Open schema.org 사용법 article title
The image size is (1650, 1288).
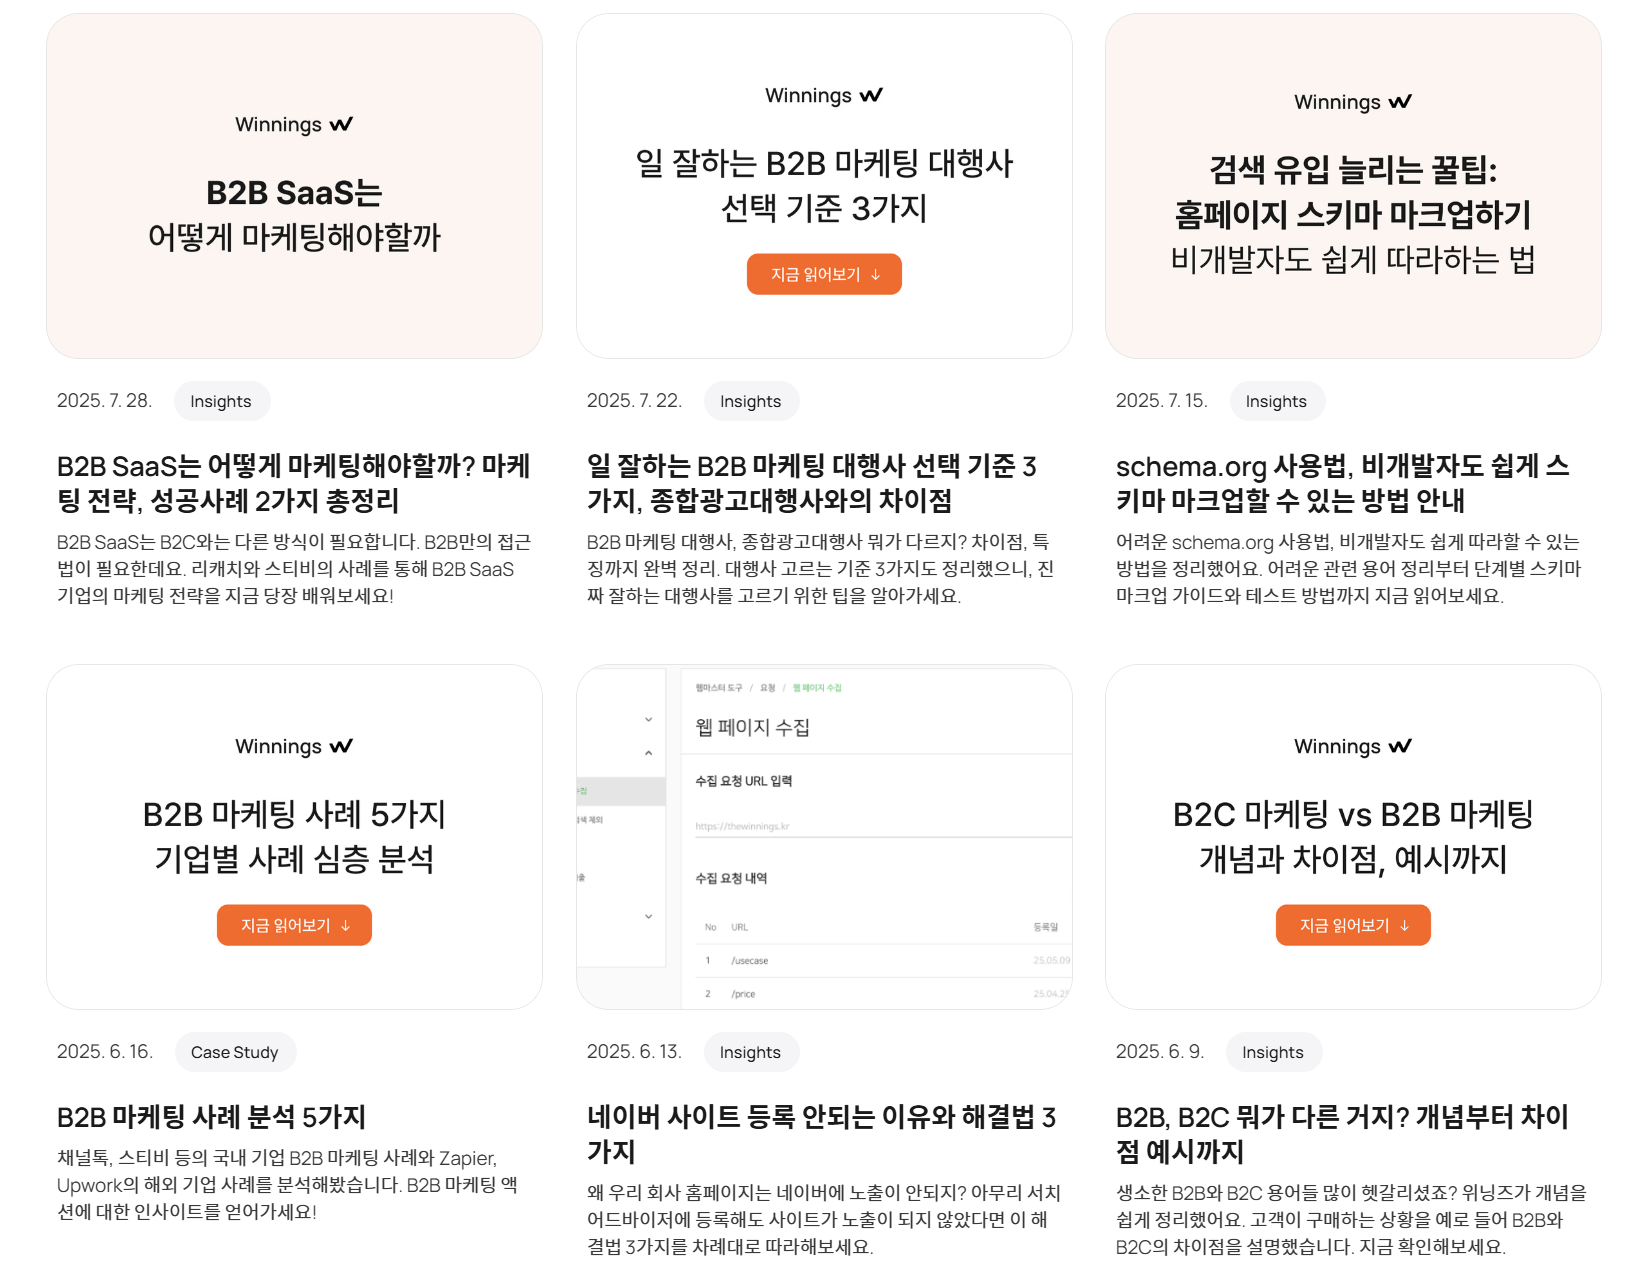[1343, 483]
